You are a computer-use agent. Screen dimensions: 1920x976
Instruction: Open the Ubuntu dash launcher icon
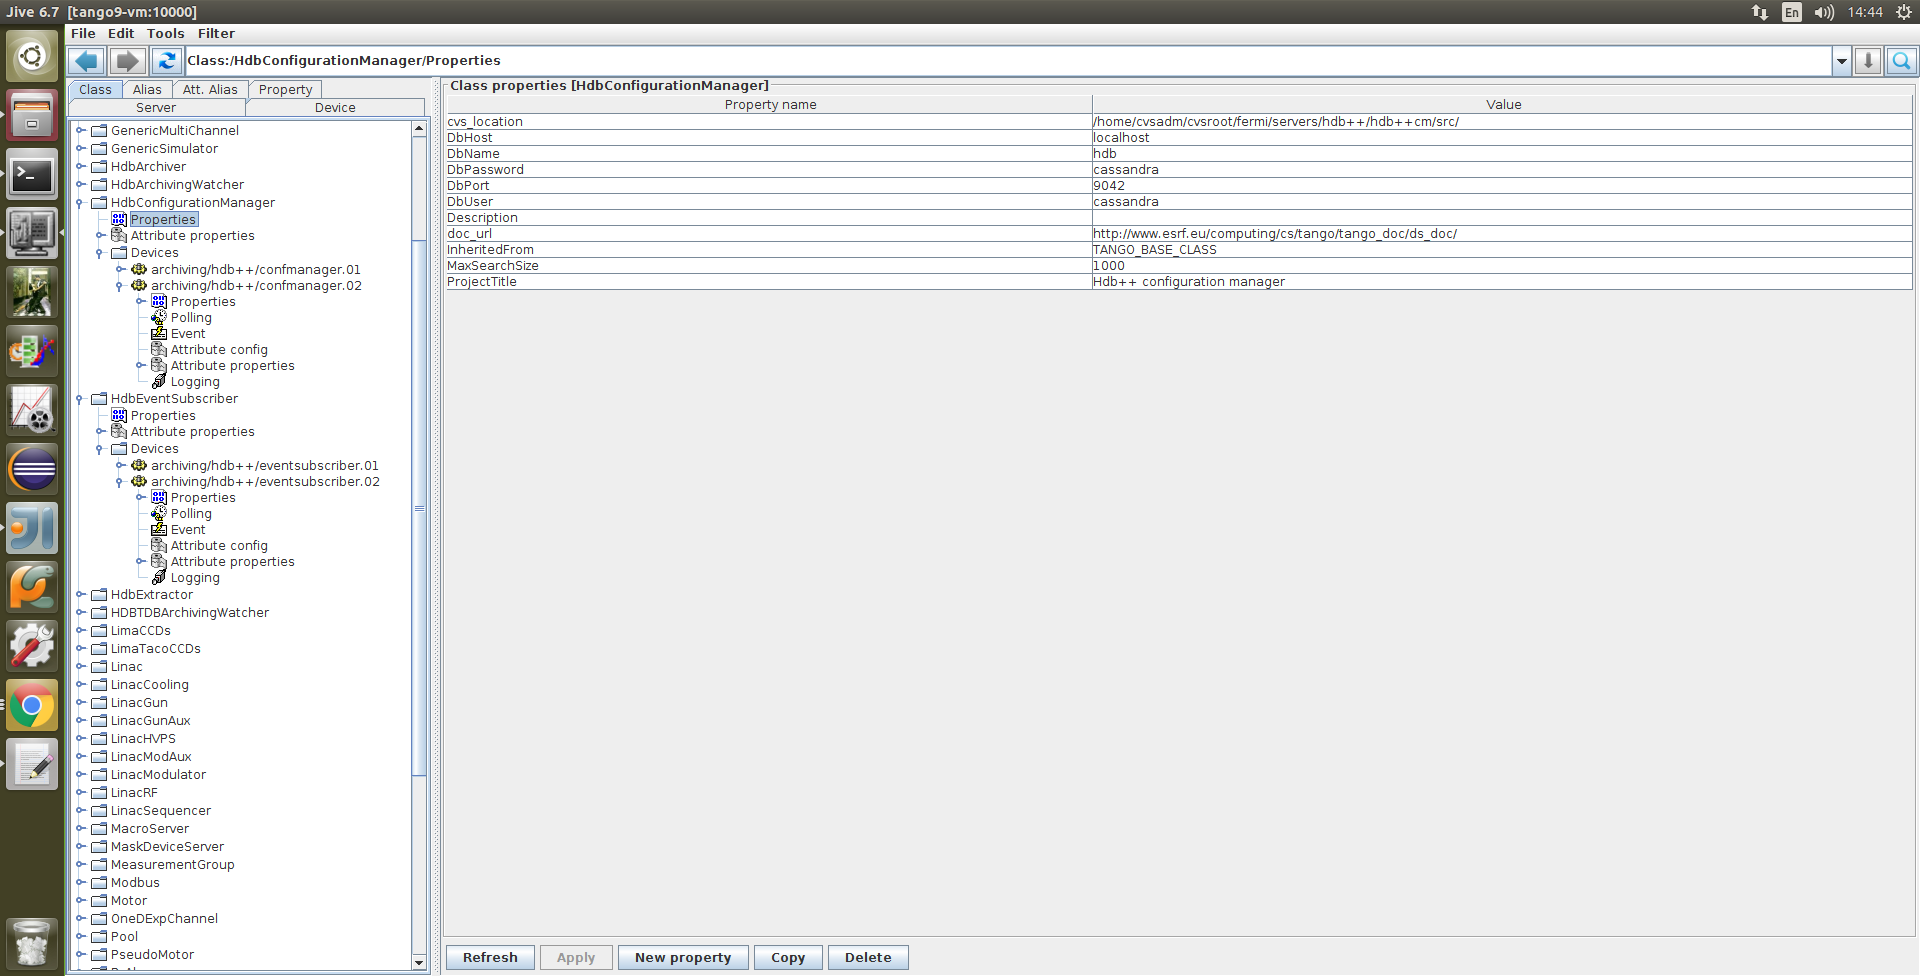pyautogui.click(x=32, y=56)
